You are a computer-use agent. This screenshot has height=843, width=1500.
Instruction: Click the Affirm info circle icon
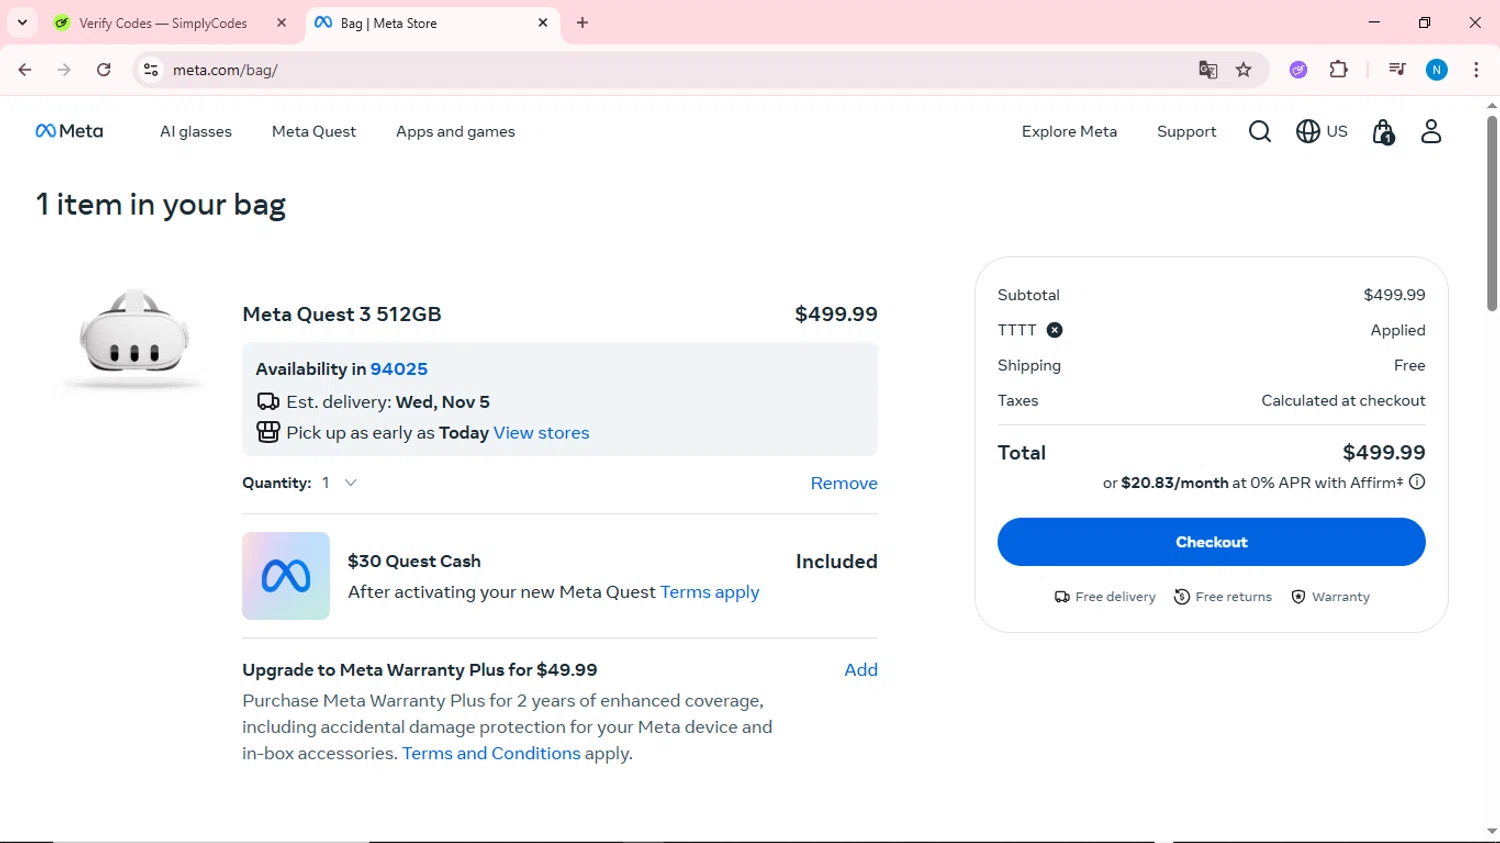click(1417, 482)
